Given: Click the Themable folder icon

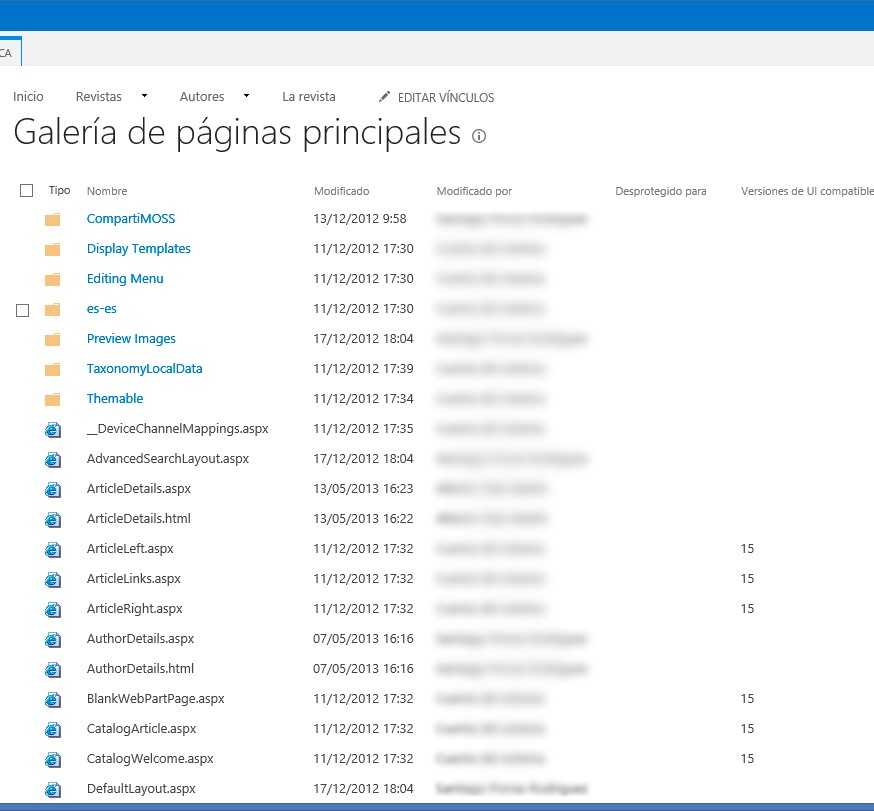Looking at the screenshot, I should pyautogui.click(x=53, y=399).
